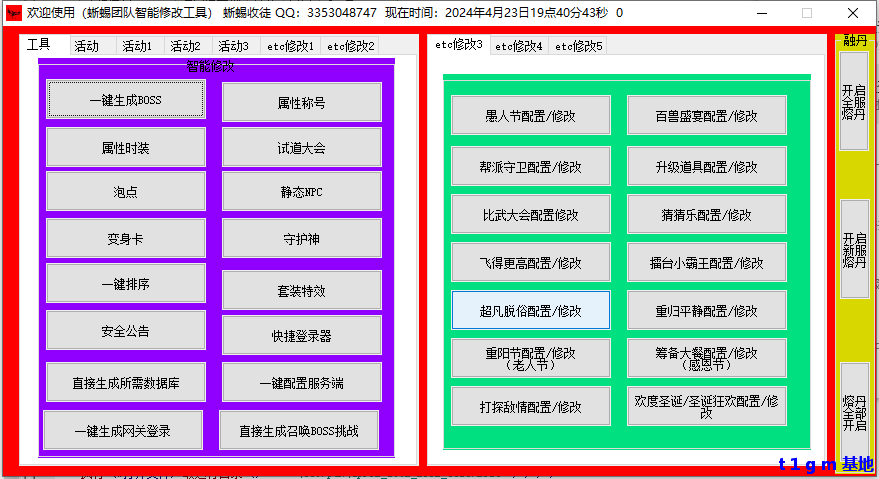Choose the 静态NPC button
This screenshot has height=479, width=879.
point(301,191)
